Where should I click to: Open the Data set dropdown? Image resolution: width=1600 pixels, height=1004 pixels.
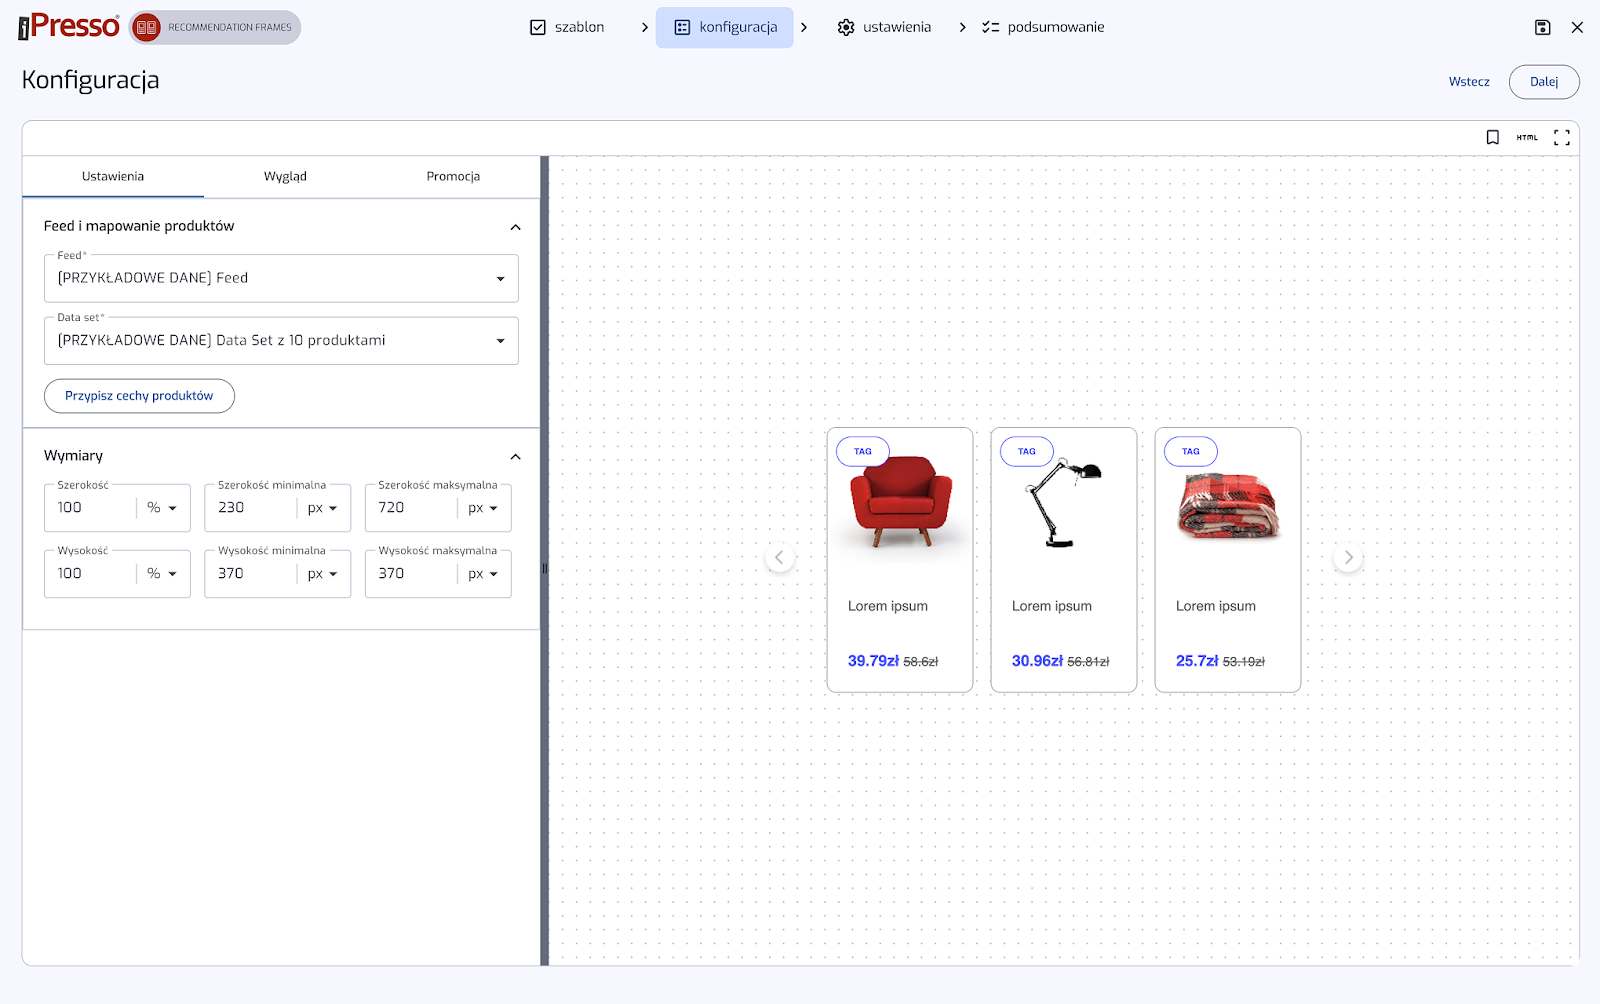coord(281,341)
